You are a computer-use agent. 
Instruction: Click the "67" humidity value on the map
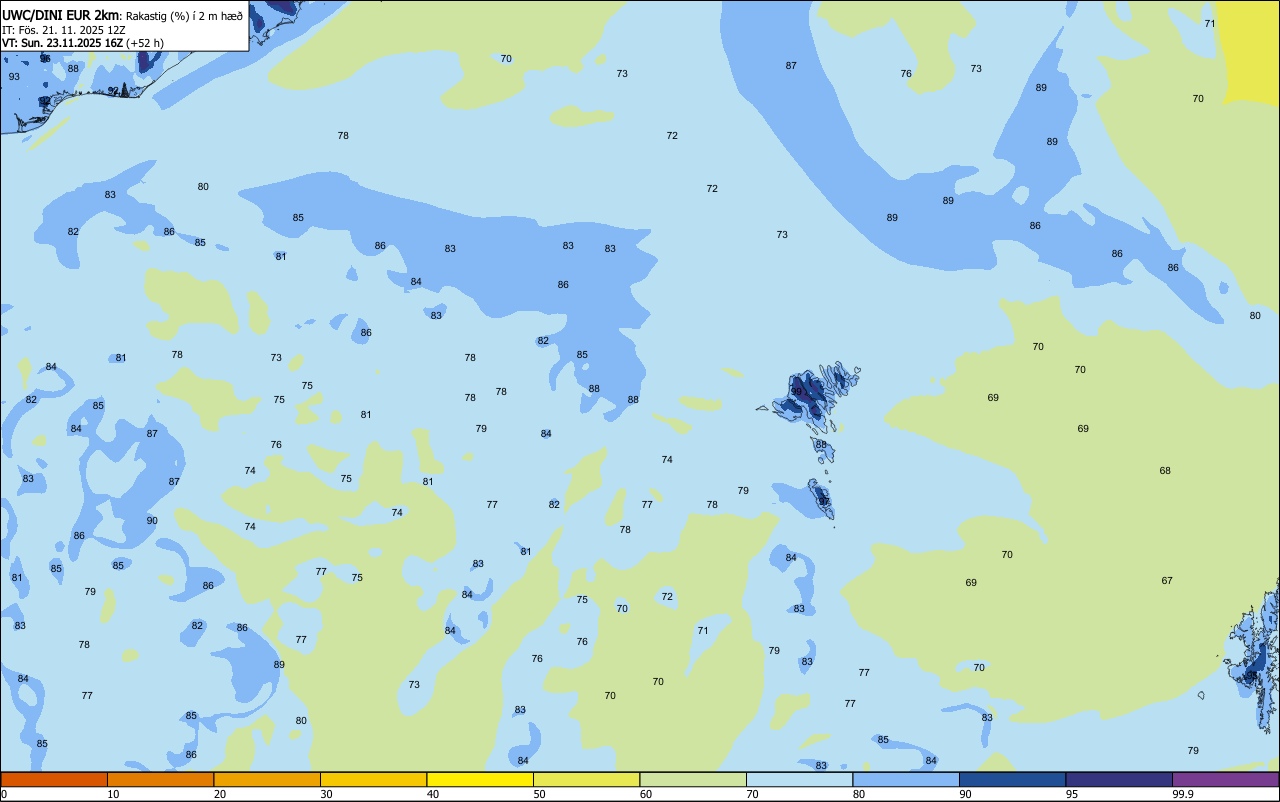point(1167,580)
